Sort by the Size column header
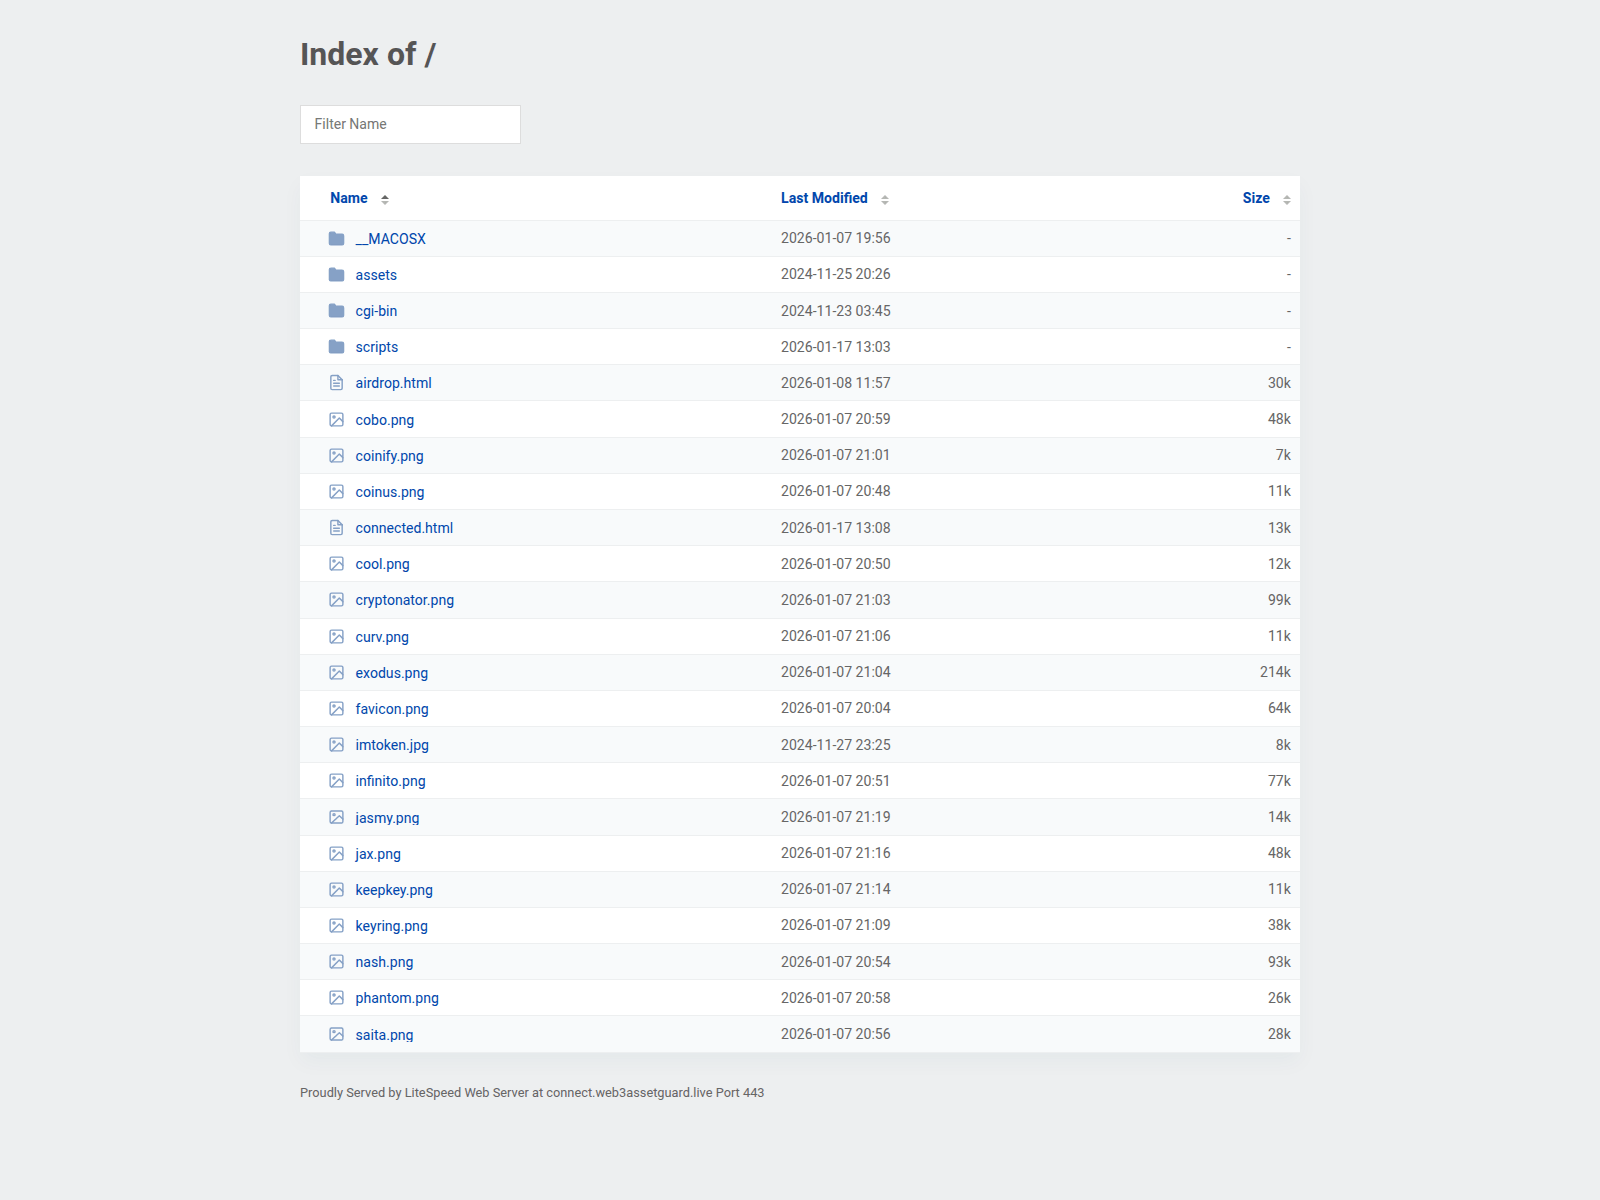Viewport: 1600px width, 1200px height. (1256, 198)
